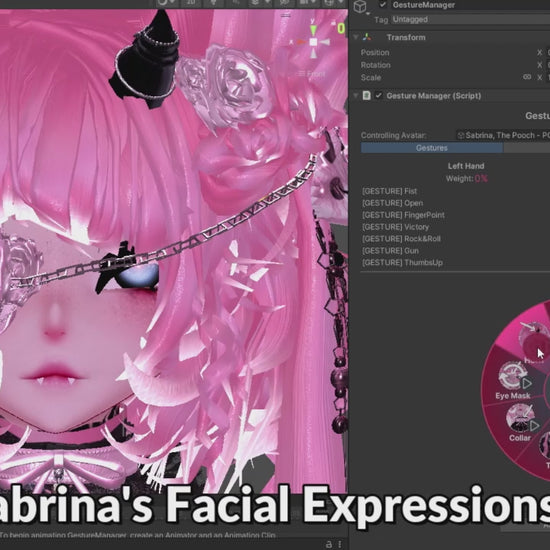Click the grey right-side cone of the scene gizmo
Image resolution: width=550 pixels, height=550 pixels.
325,42
